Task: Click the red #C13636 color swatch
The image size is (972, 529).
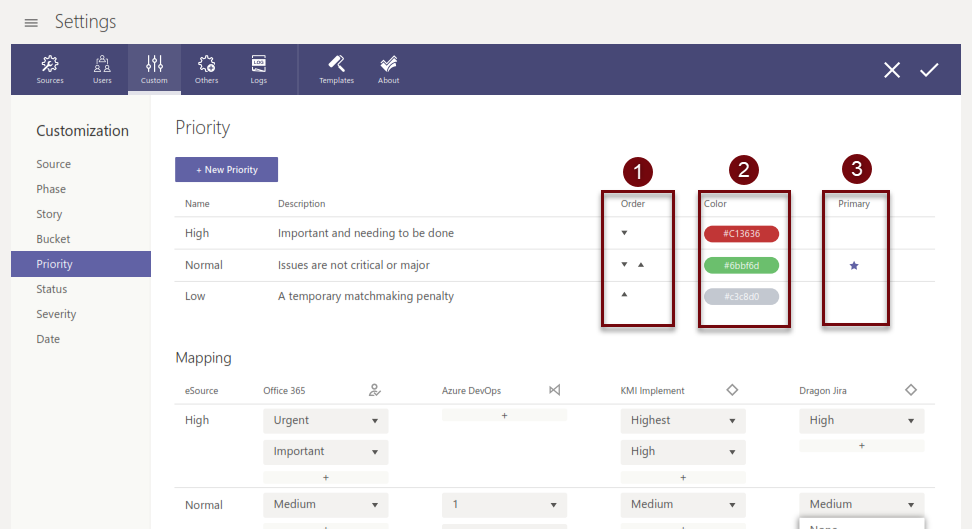Action: click(x=741, y=234)
